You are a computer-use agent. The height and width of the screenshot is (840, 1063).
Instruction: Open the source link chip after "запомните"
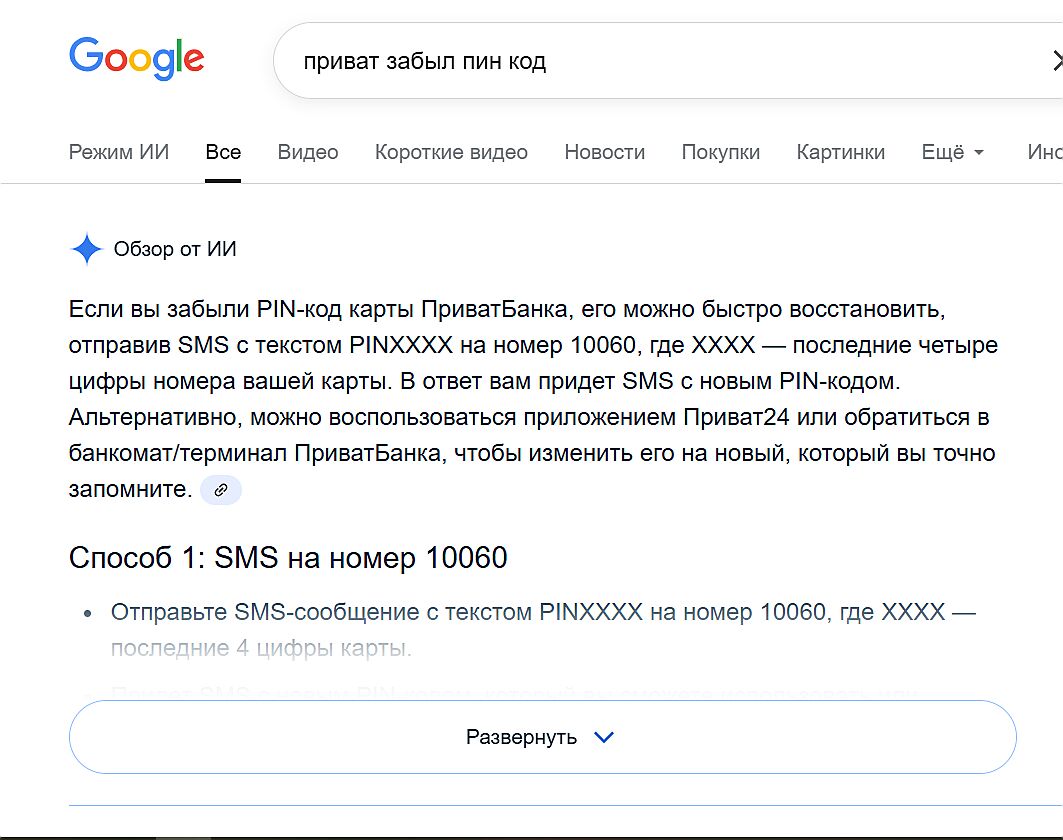[x=221, y=490]
